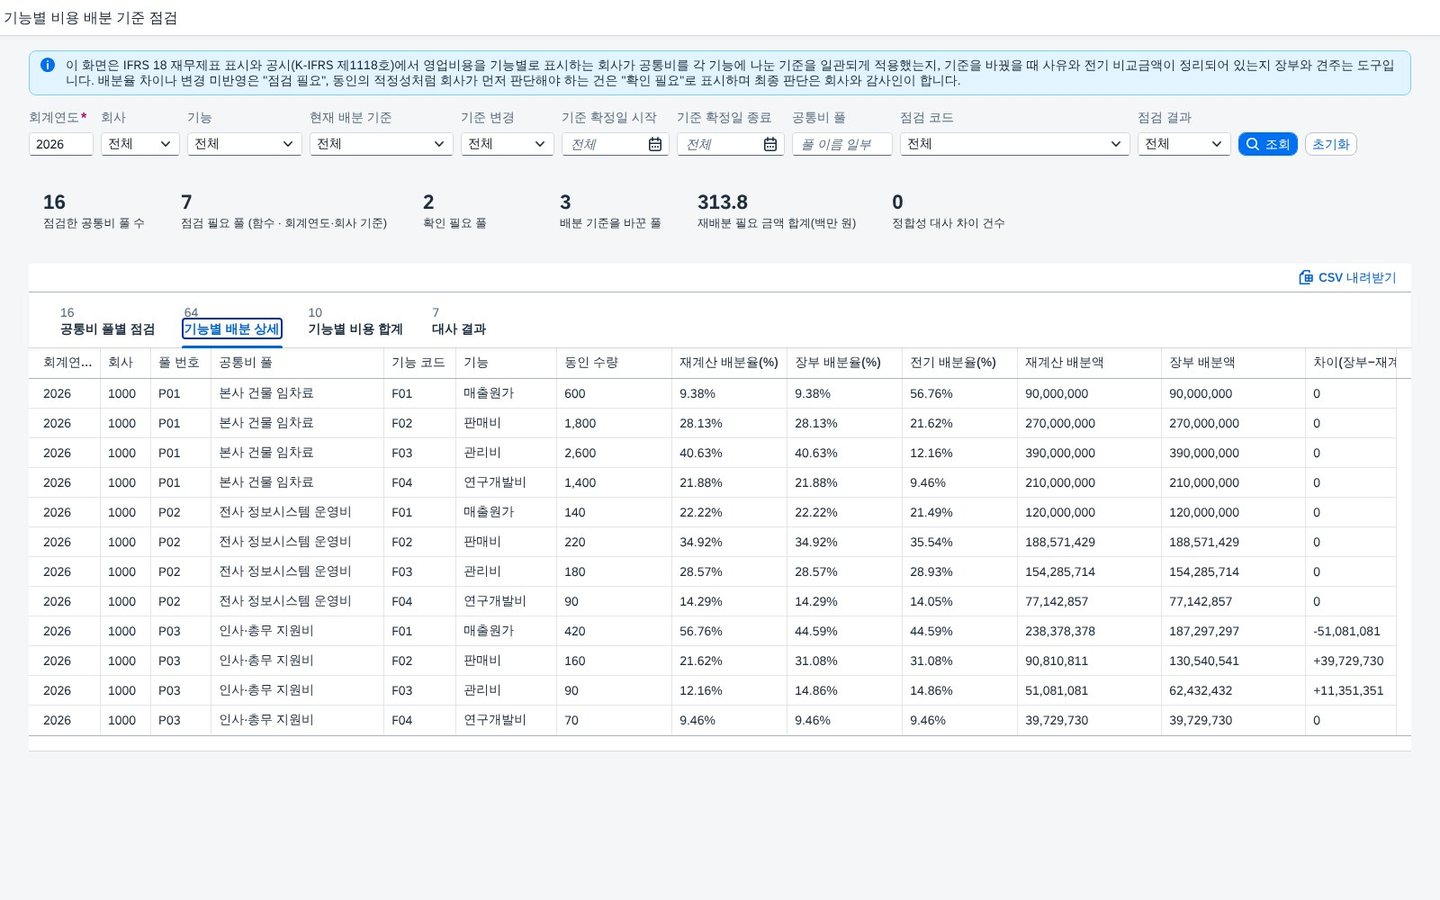Viewport: 1440px width, 900px height.
Task: Expand the 현재 배분 기준 dropdown
Action: point(381,144)
